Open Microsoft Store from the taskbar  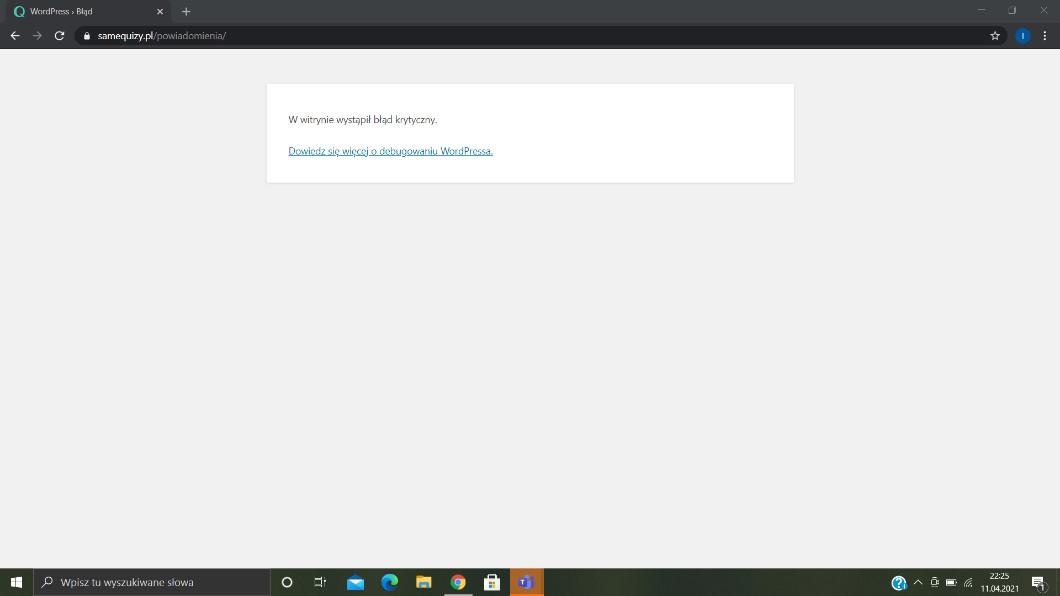(491, 582)
